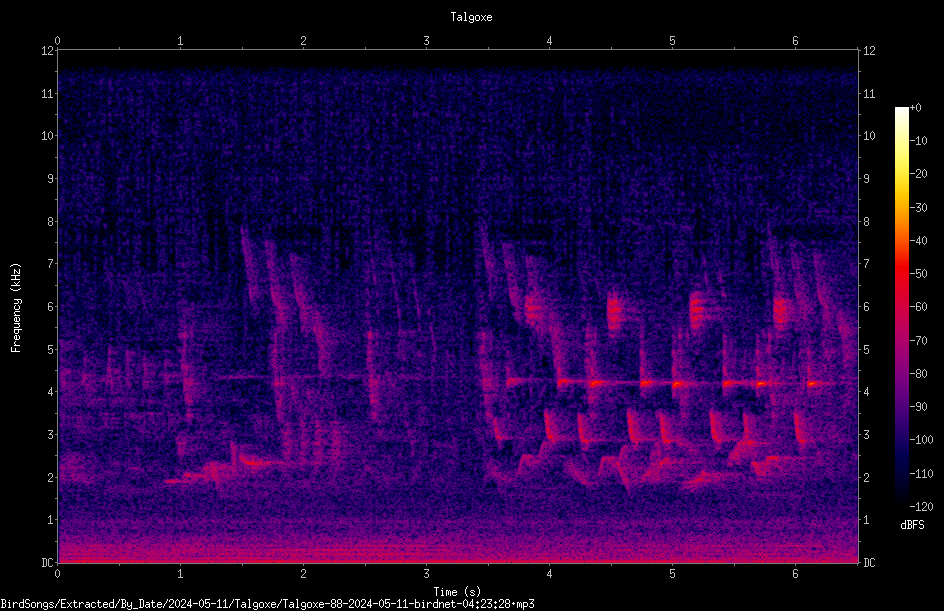Screen dimensions: 944x611
Task: Click the dBFS label under the color scale
Action: tap(912, 525)
